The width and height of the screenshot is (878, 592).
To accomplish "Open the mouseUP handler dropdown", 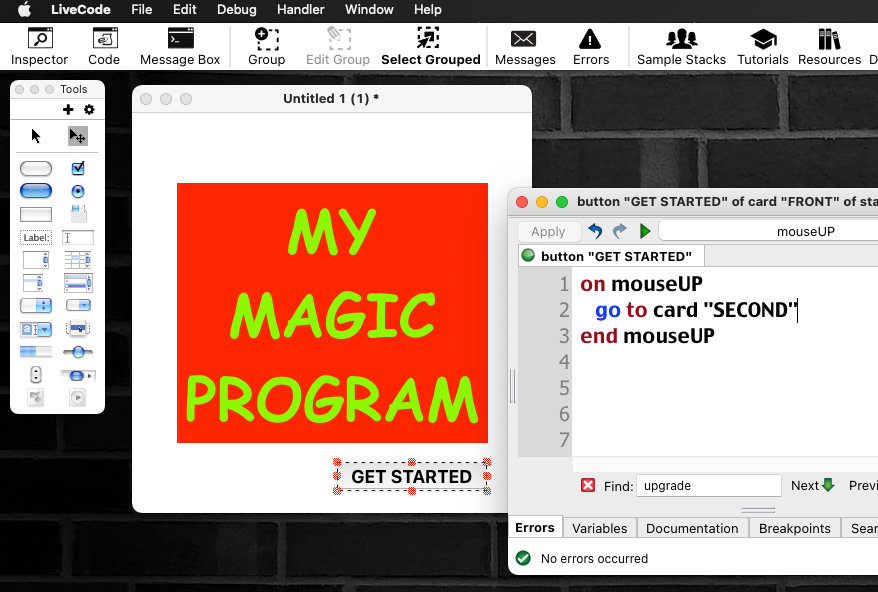I will [x=770, y=231].
